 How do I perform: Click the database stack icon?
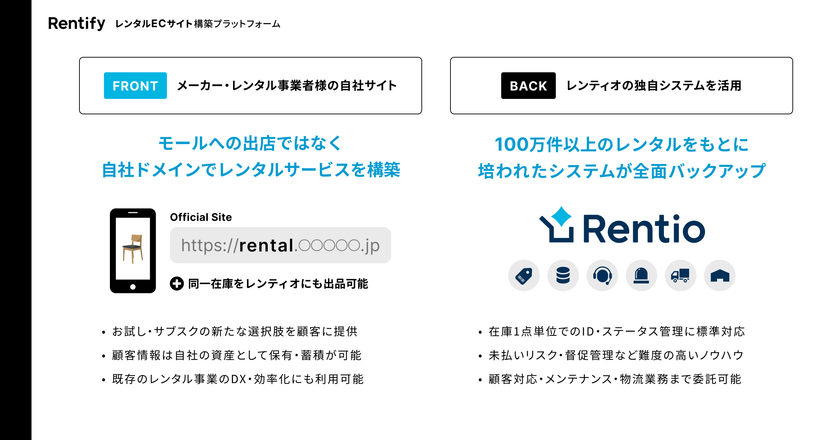pos(562,275)
